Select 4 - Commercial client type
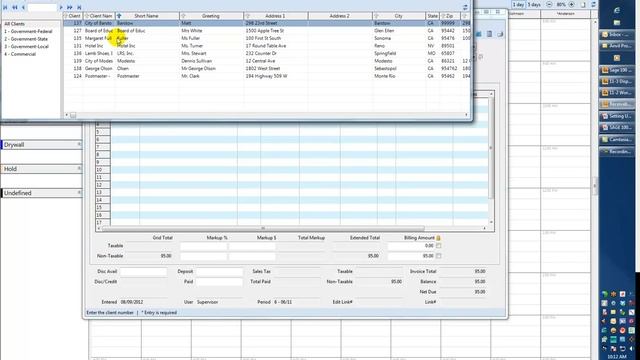The height and width of the screenshot is (360, 640). tap(20, 54)
